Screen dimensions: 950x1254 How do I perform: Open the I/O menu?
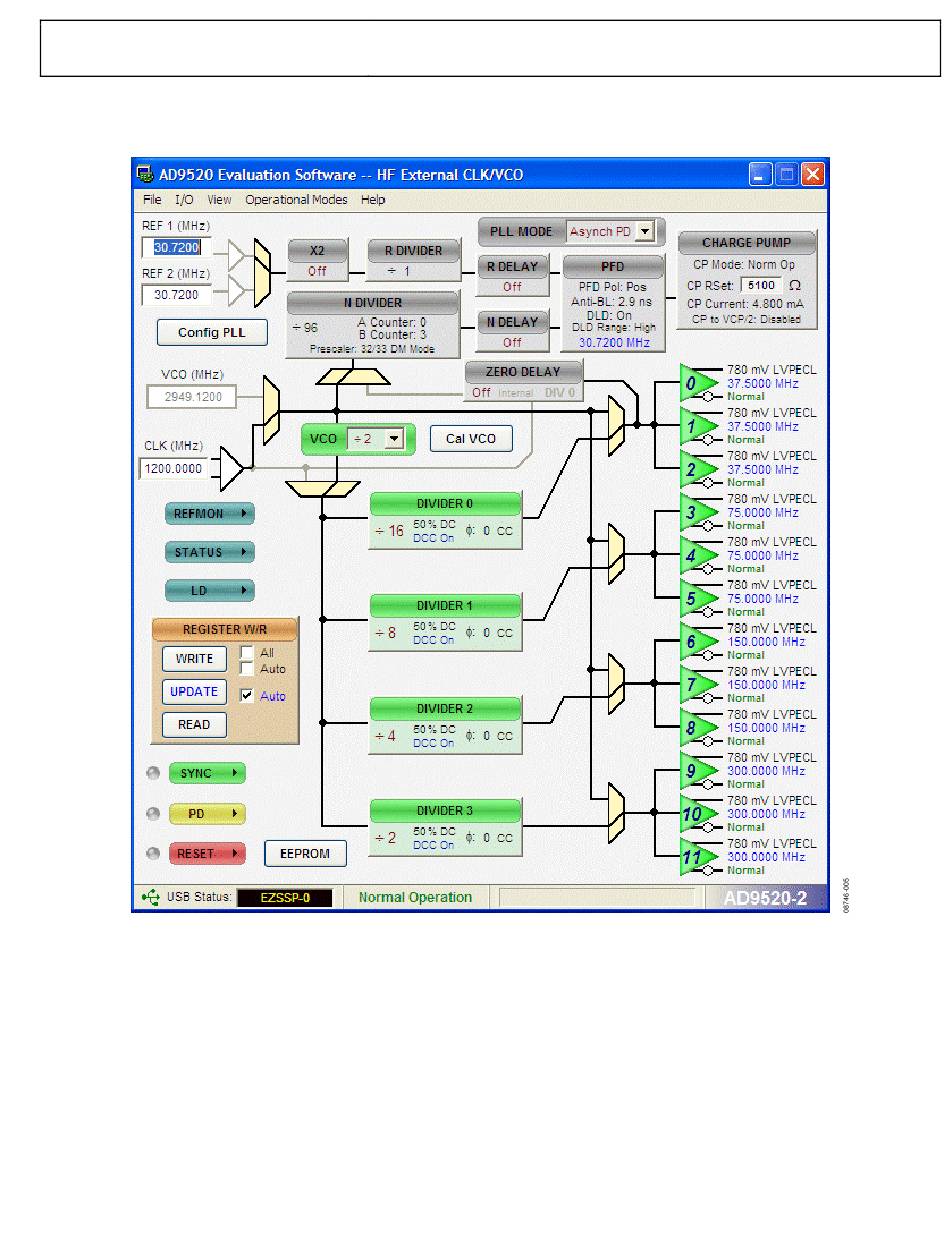pyautogui.click(x=185, y=200)
